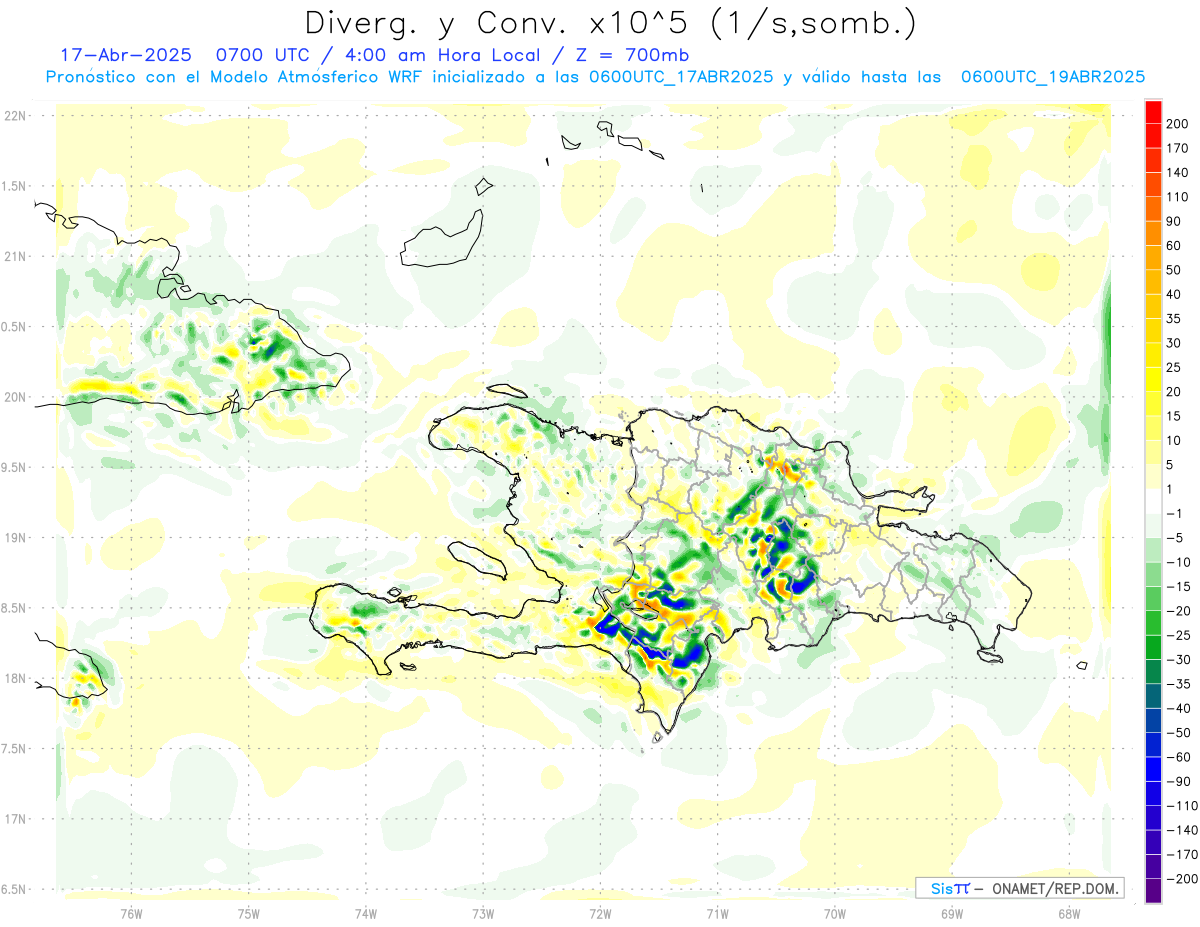Click the "0600UTC_17ABR2025" initialization timestamp
This screenshot has width=1200, height=927.
point(680,77)
